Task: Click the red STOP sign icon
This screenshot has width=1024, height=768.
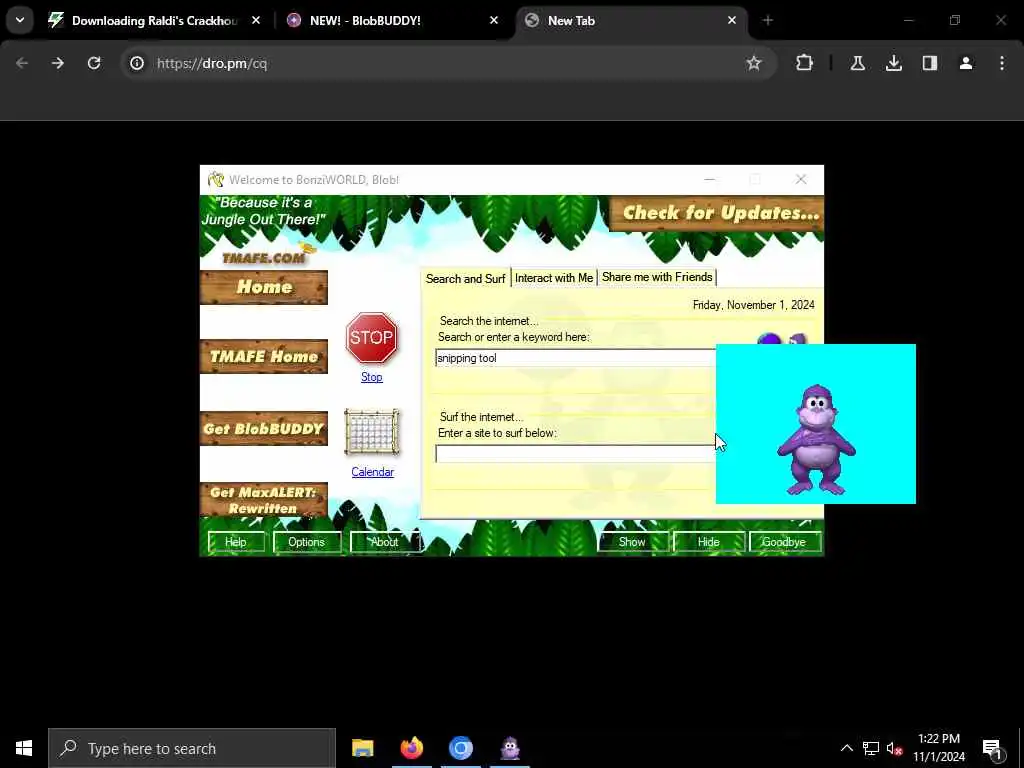Action: (372, 338)
